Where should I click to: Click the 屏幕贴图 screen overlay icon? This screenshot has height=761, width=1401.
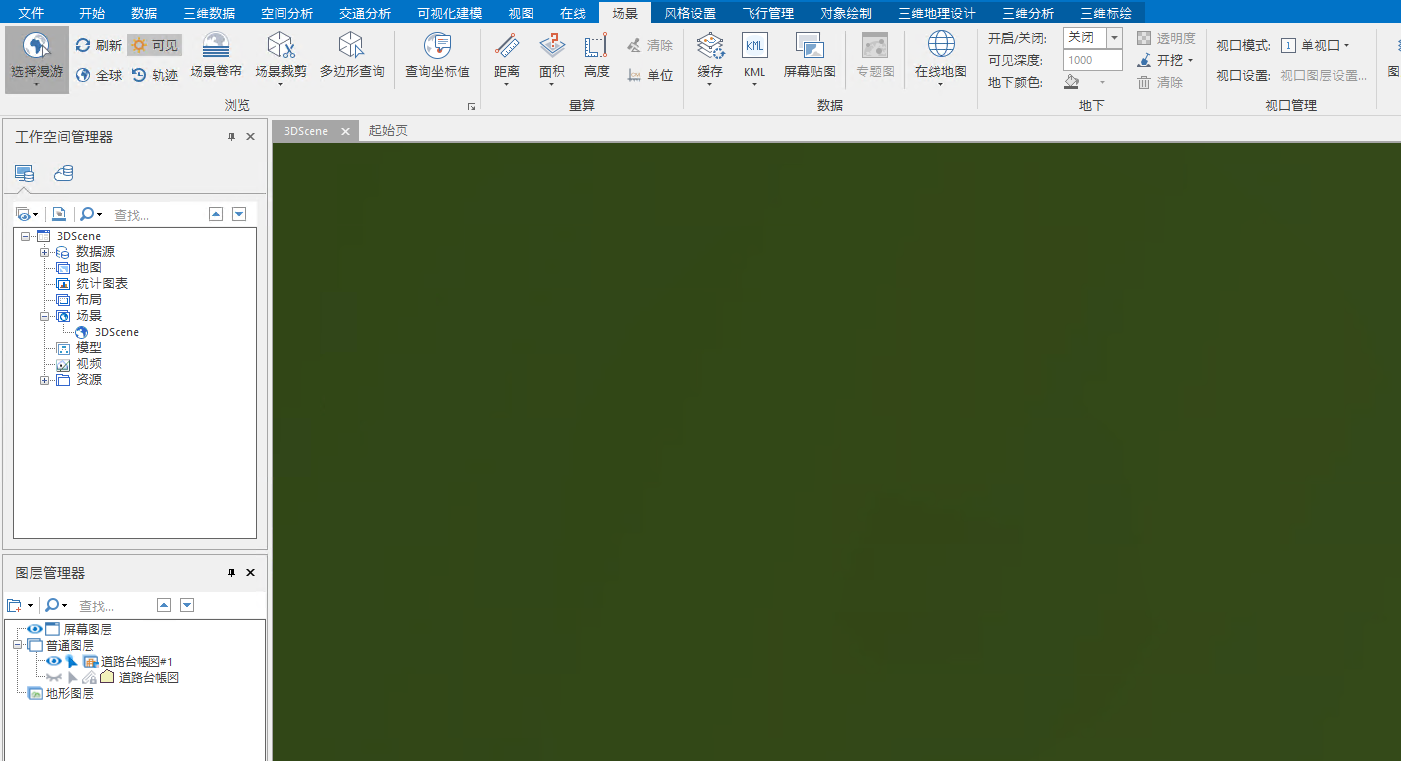tap(809, 56)
